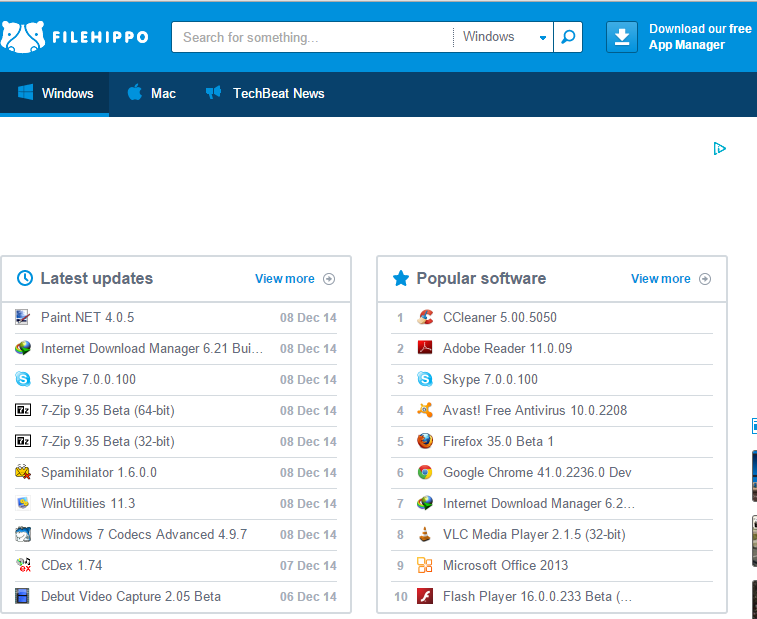Open Adobe Reader 11.0.09 link
The height and width of the screenshot is (619, 757).
click(507, 348)
